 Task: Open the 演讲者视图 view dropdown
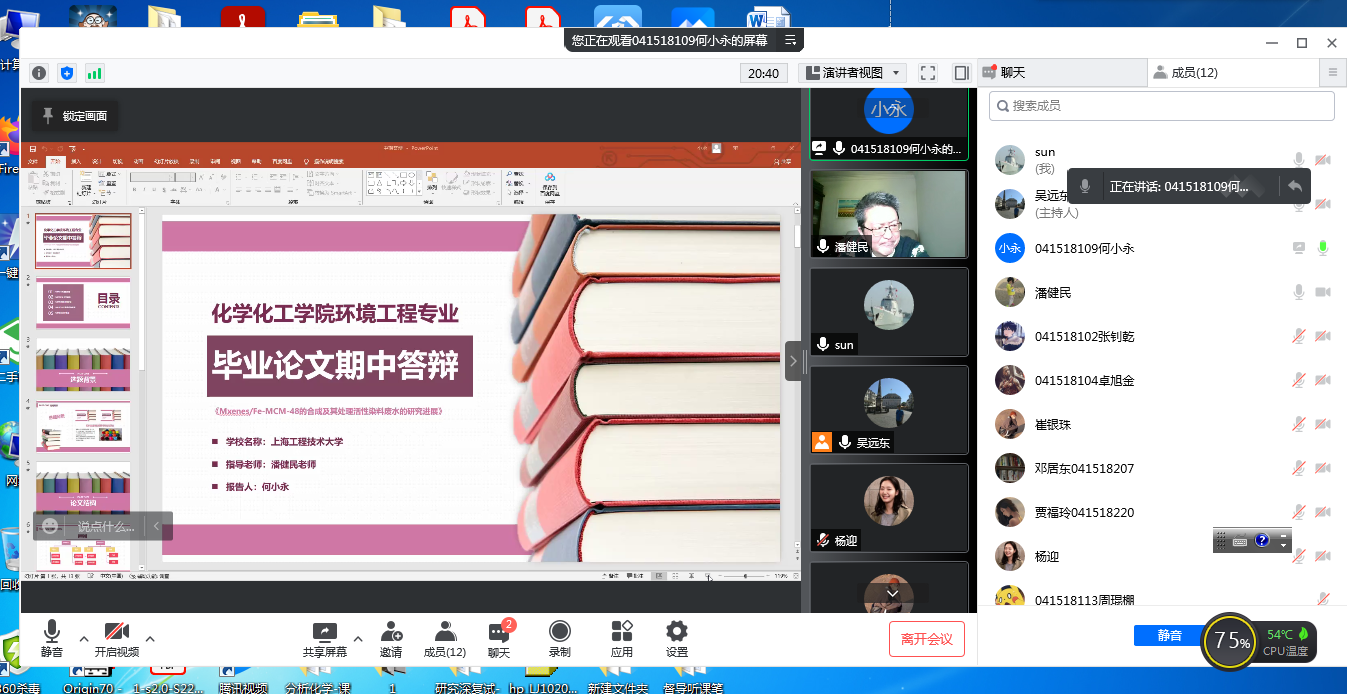point(852,73)
